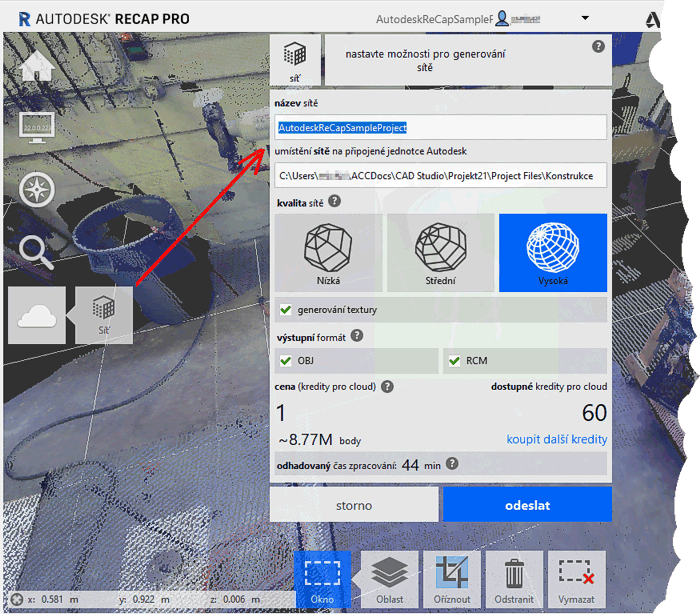This screenshot has width=700, height=614.
Task: Open help icon in dialog header
Action: (598, 46)
